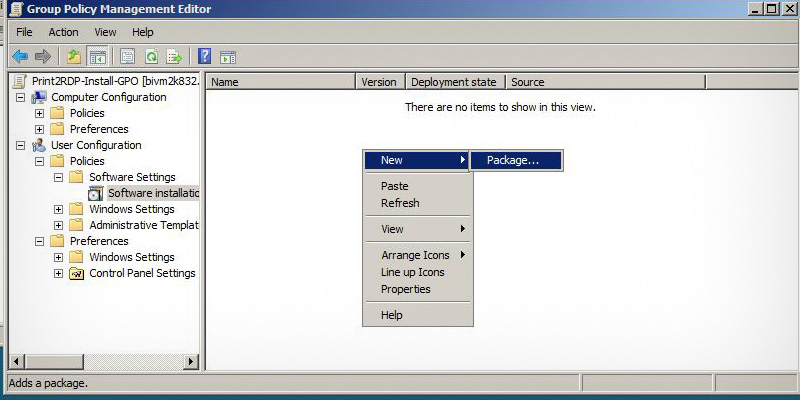
Task: Open Help with the blue question-mark icon
Action: tap(204, 57)
